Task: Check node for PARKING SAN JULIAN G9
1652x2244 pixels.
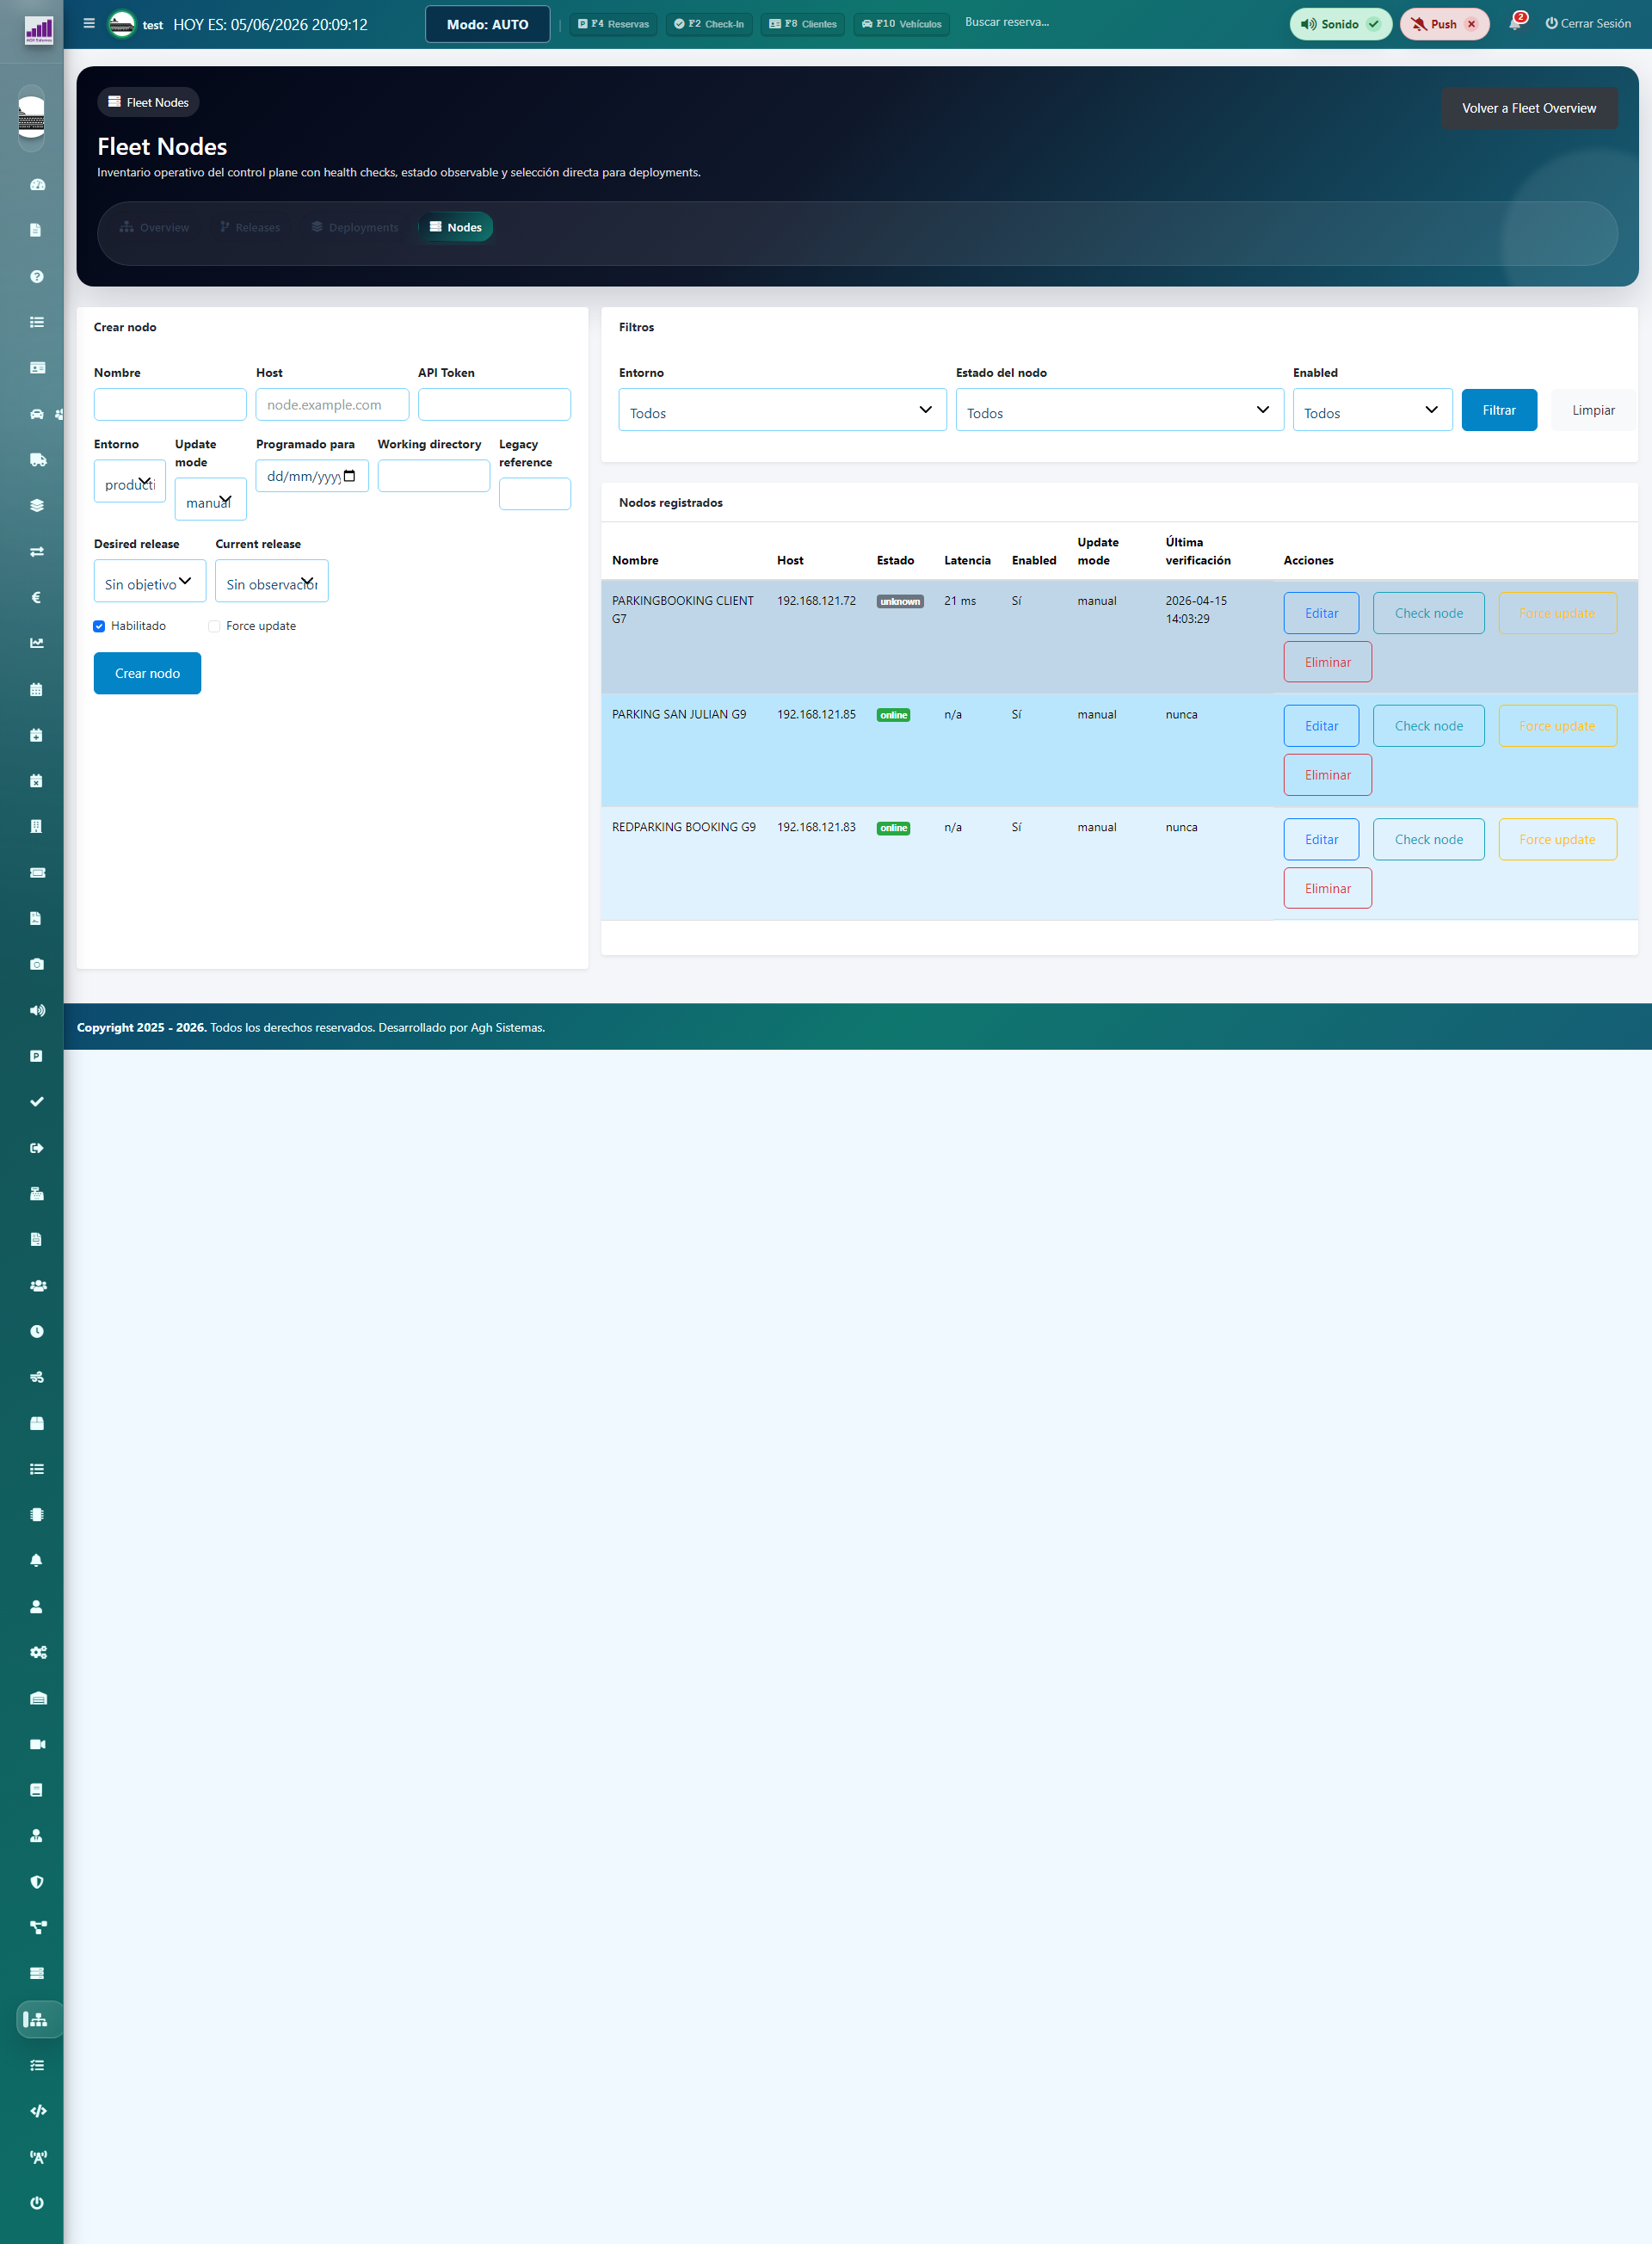Action: (1428, 726)
